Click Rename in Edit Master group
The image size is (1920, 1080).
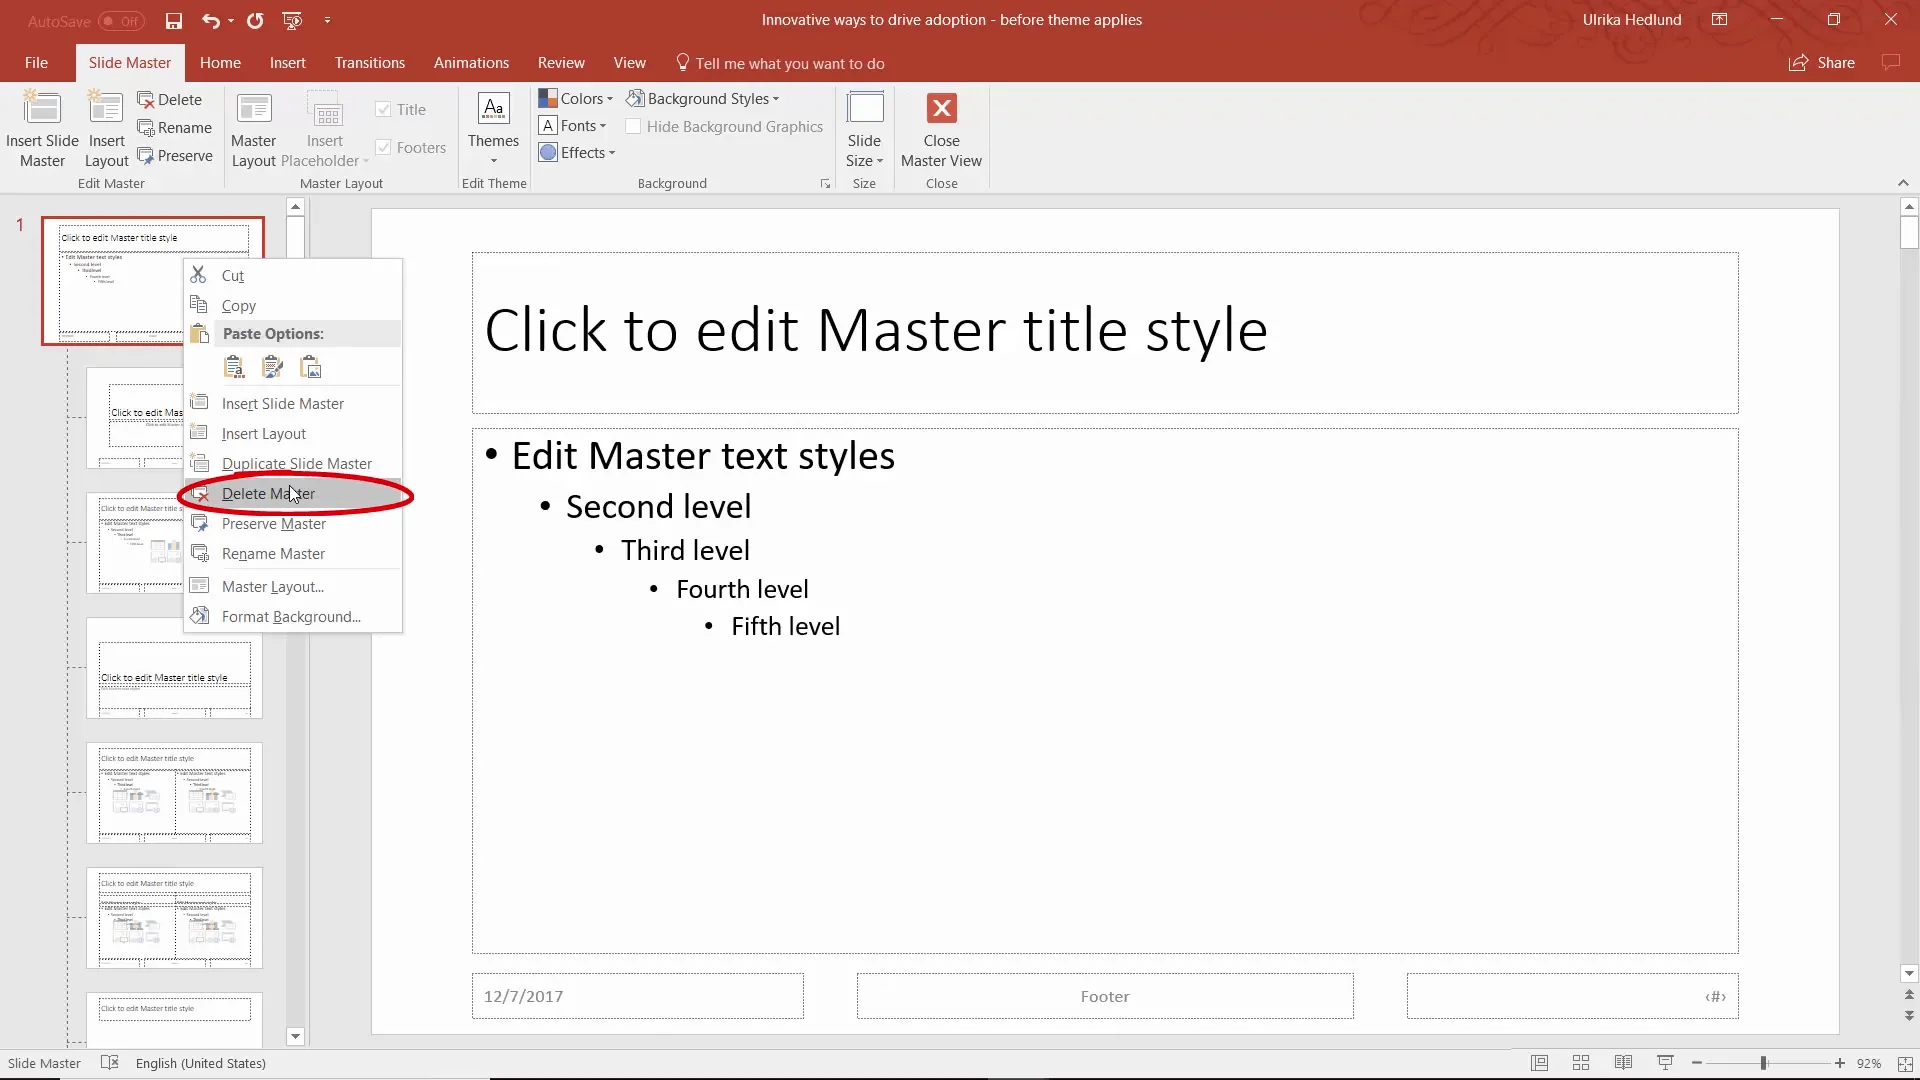coord(175,128)
